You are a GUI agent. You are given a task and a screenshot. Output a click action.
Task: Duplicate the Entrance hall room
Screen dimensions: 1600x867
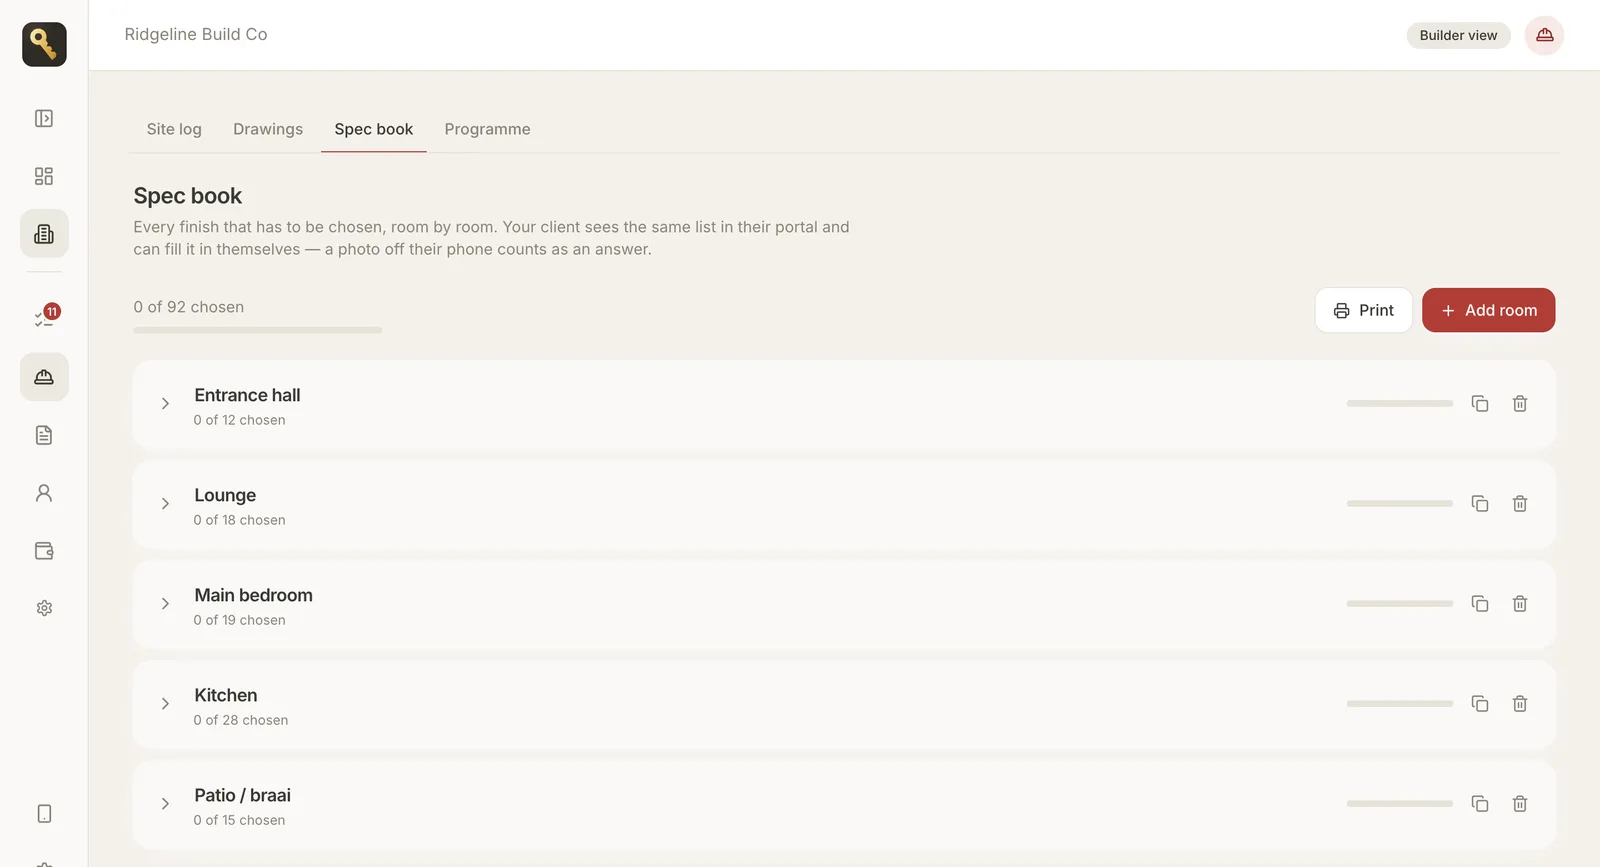1480,403
